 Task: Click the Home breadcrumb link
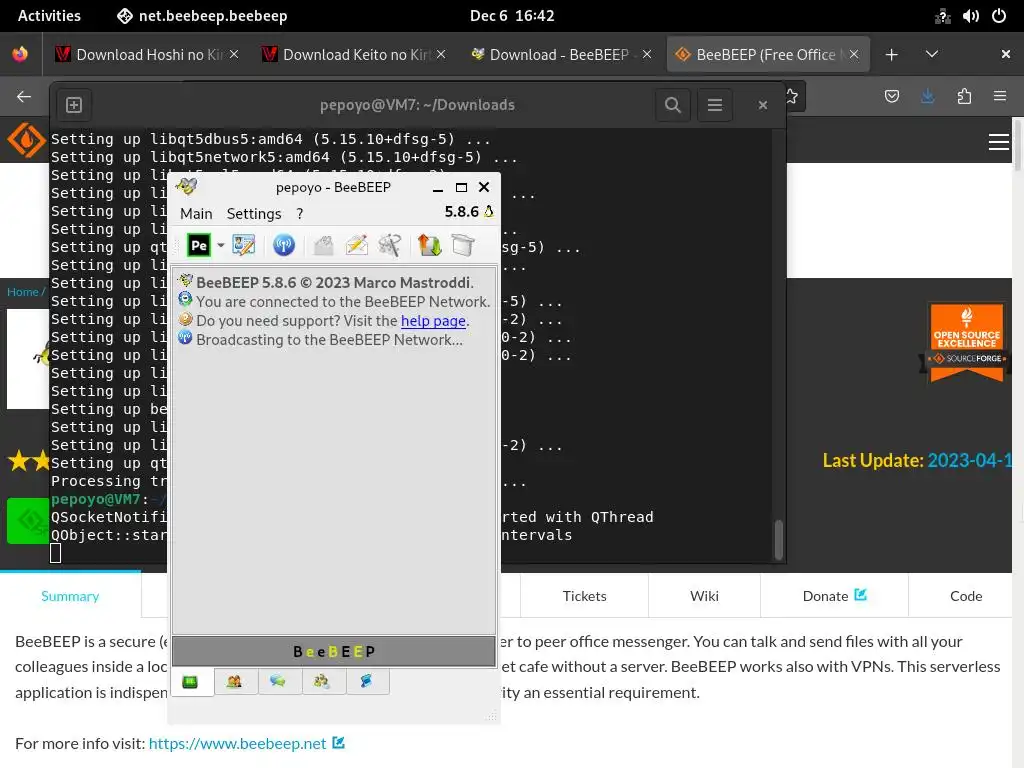pos(23,292)
